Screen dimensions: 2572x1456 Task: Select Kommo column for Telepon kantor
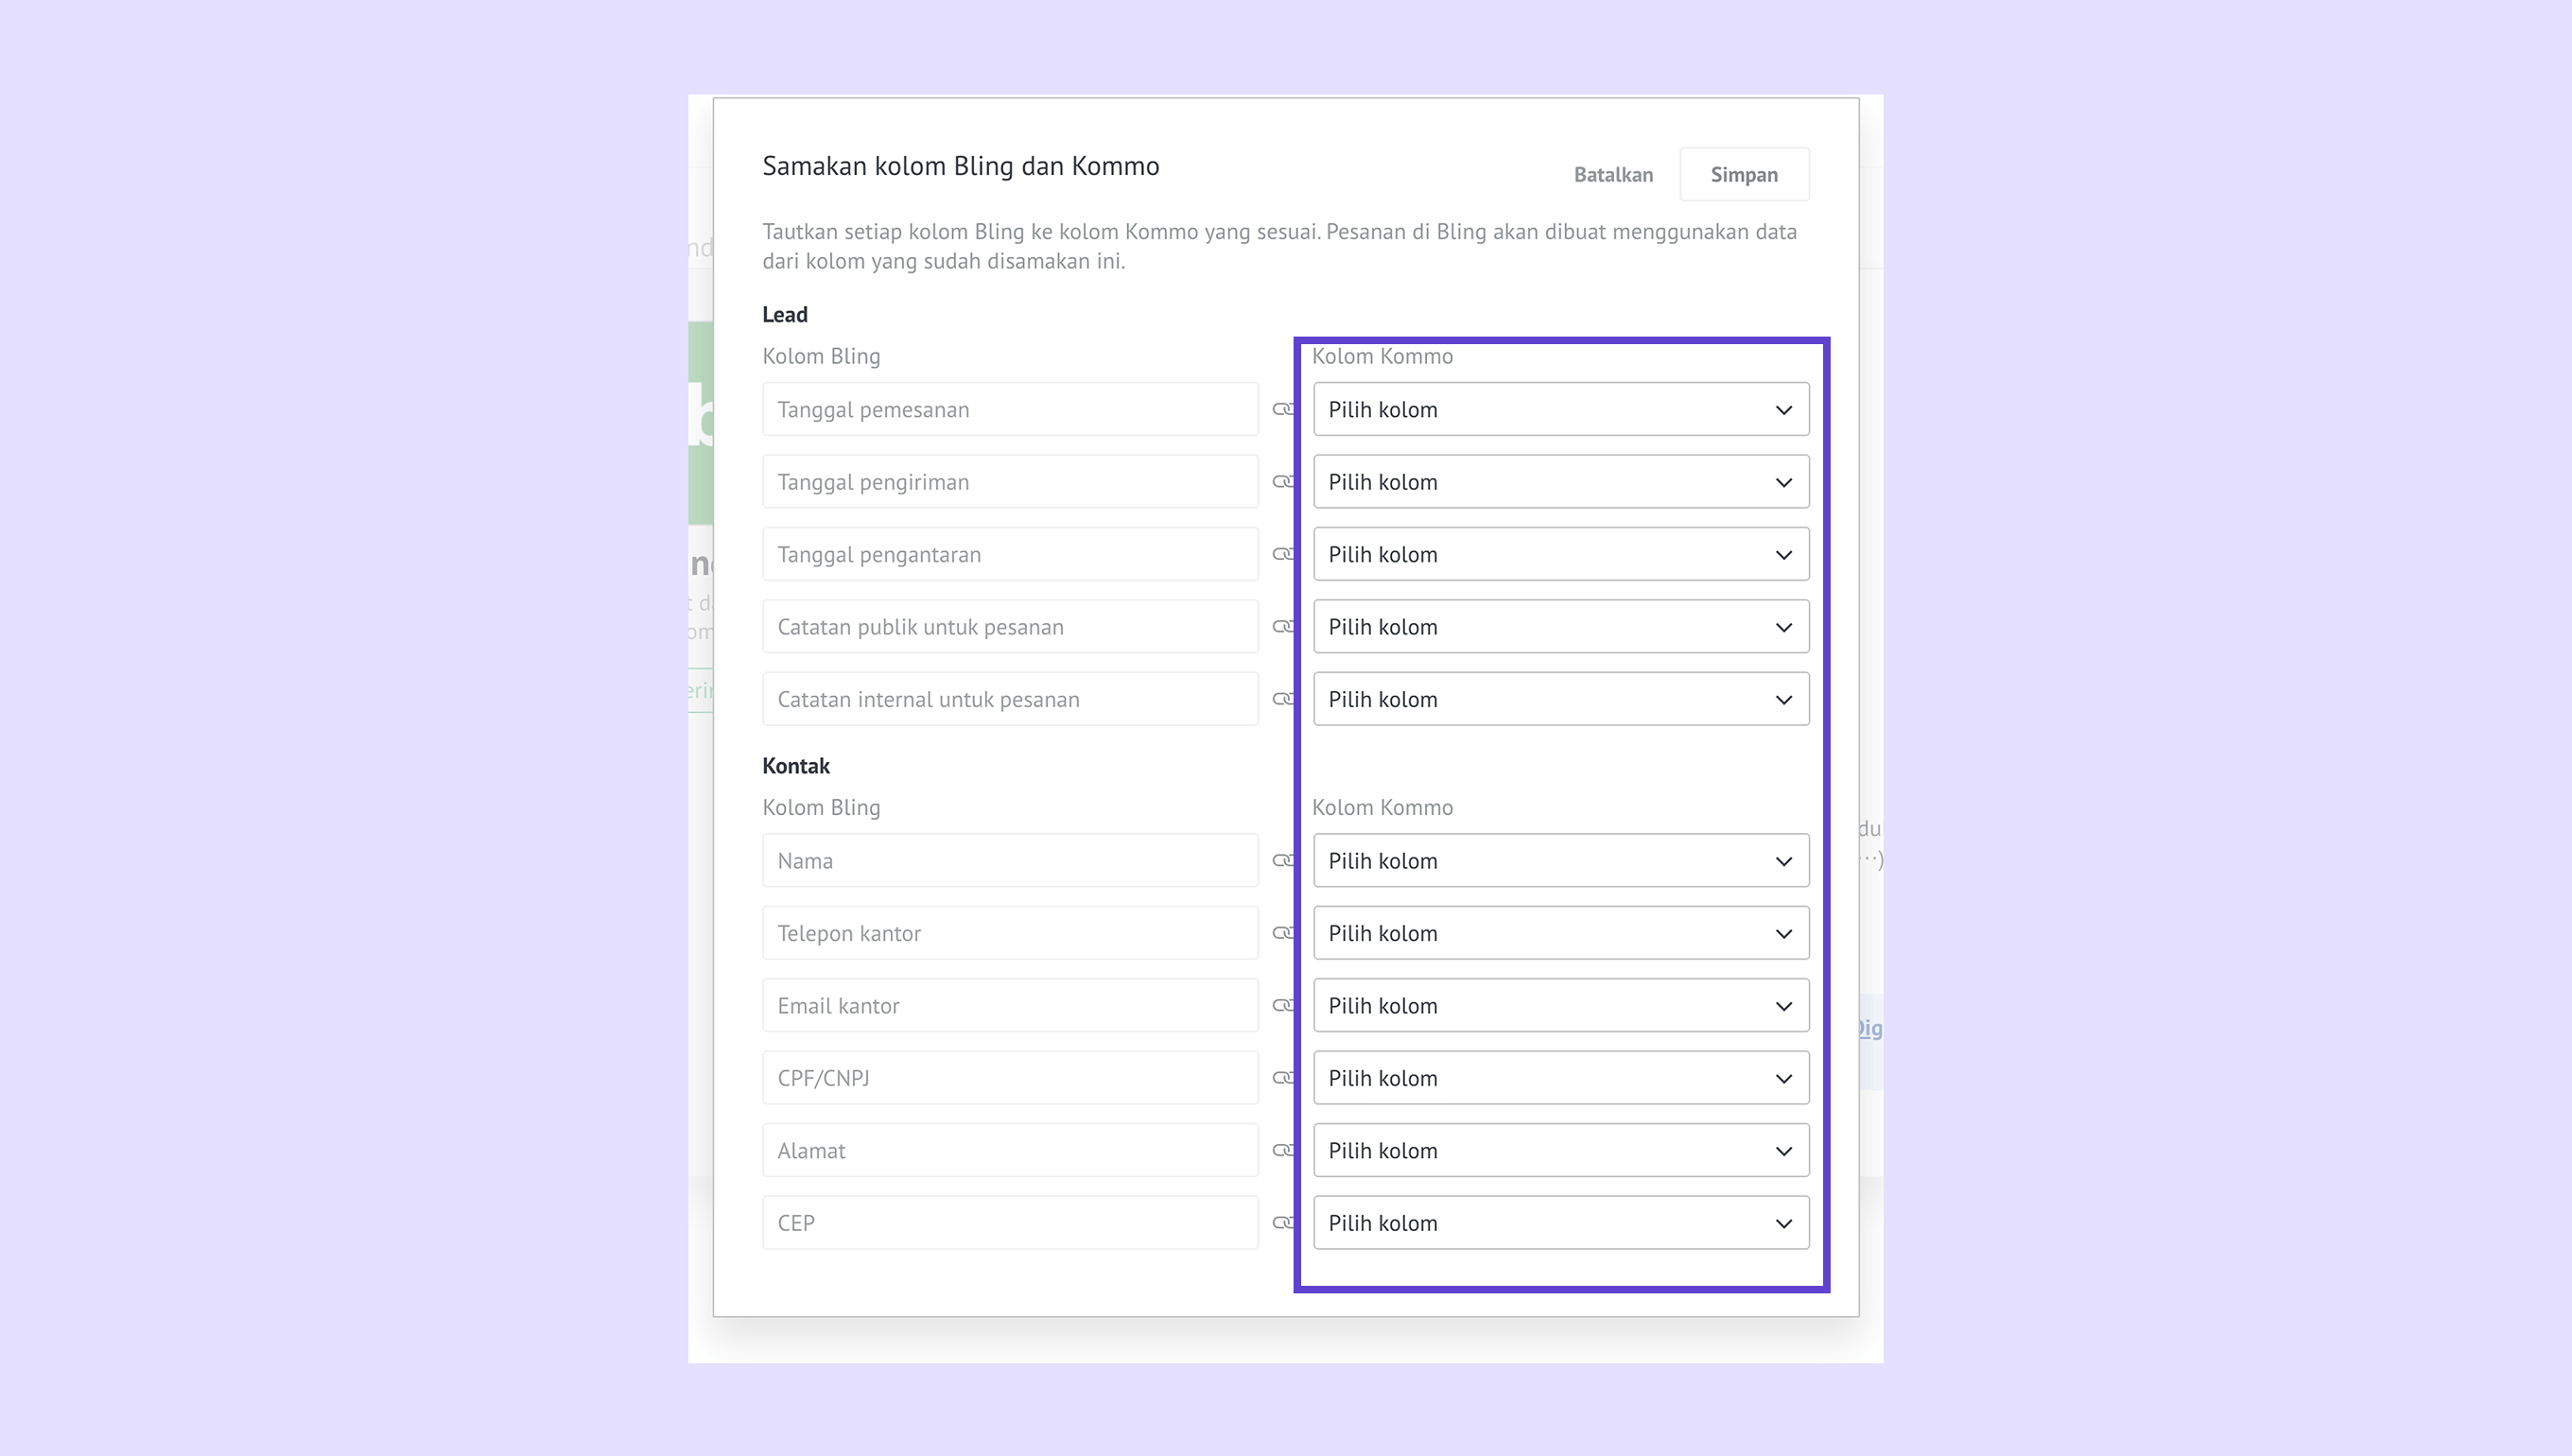click(1560, 933)
